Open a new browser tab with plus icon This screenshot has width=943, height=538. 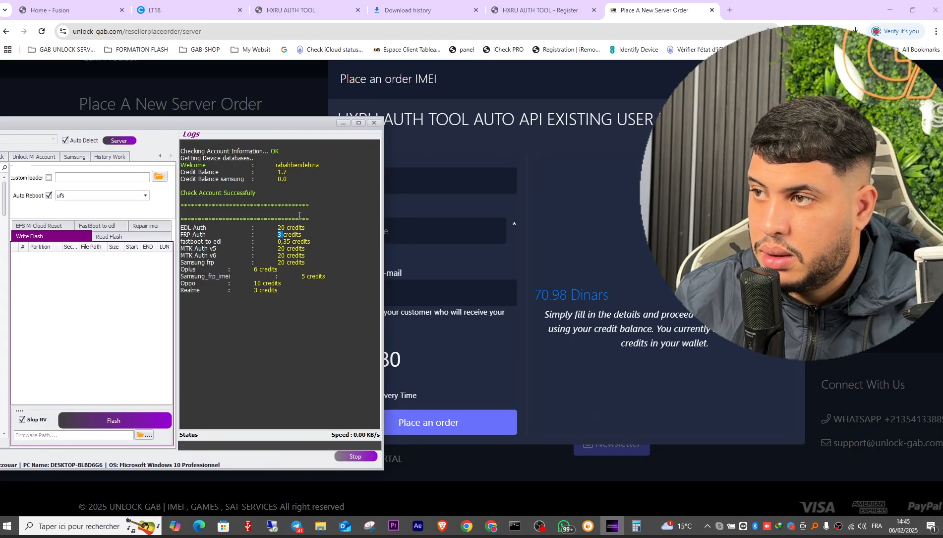[730, 10]
